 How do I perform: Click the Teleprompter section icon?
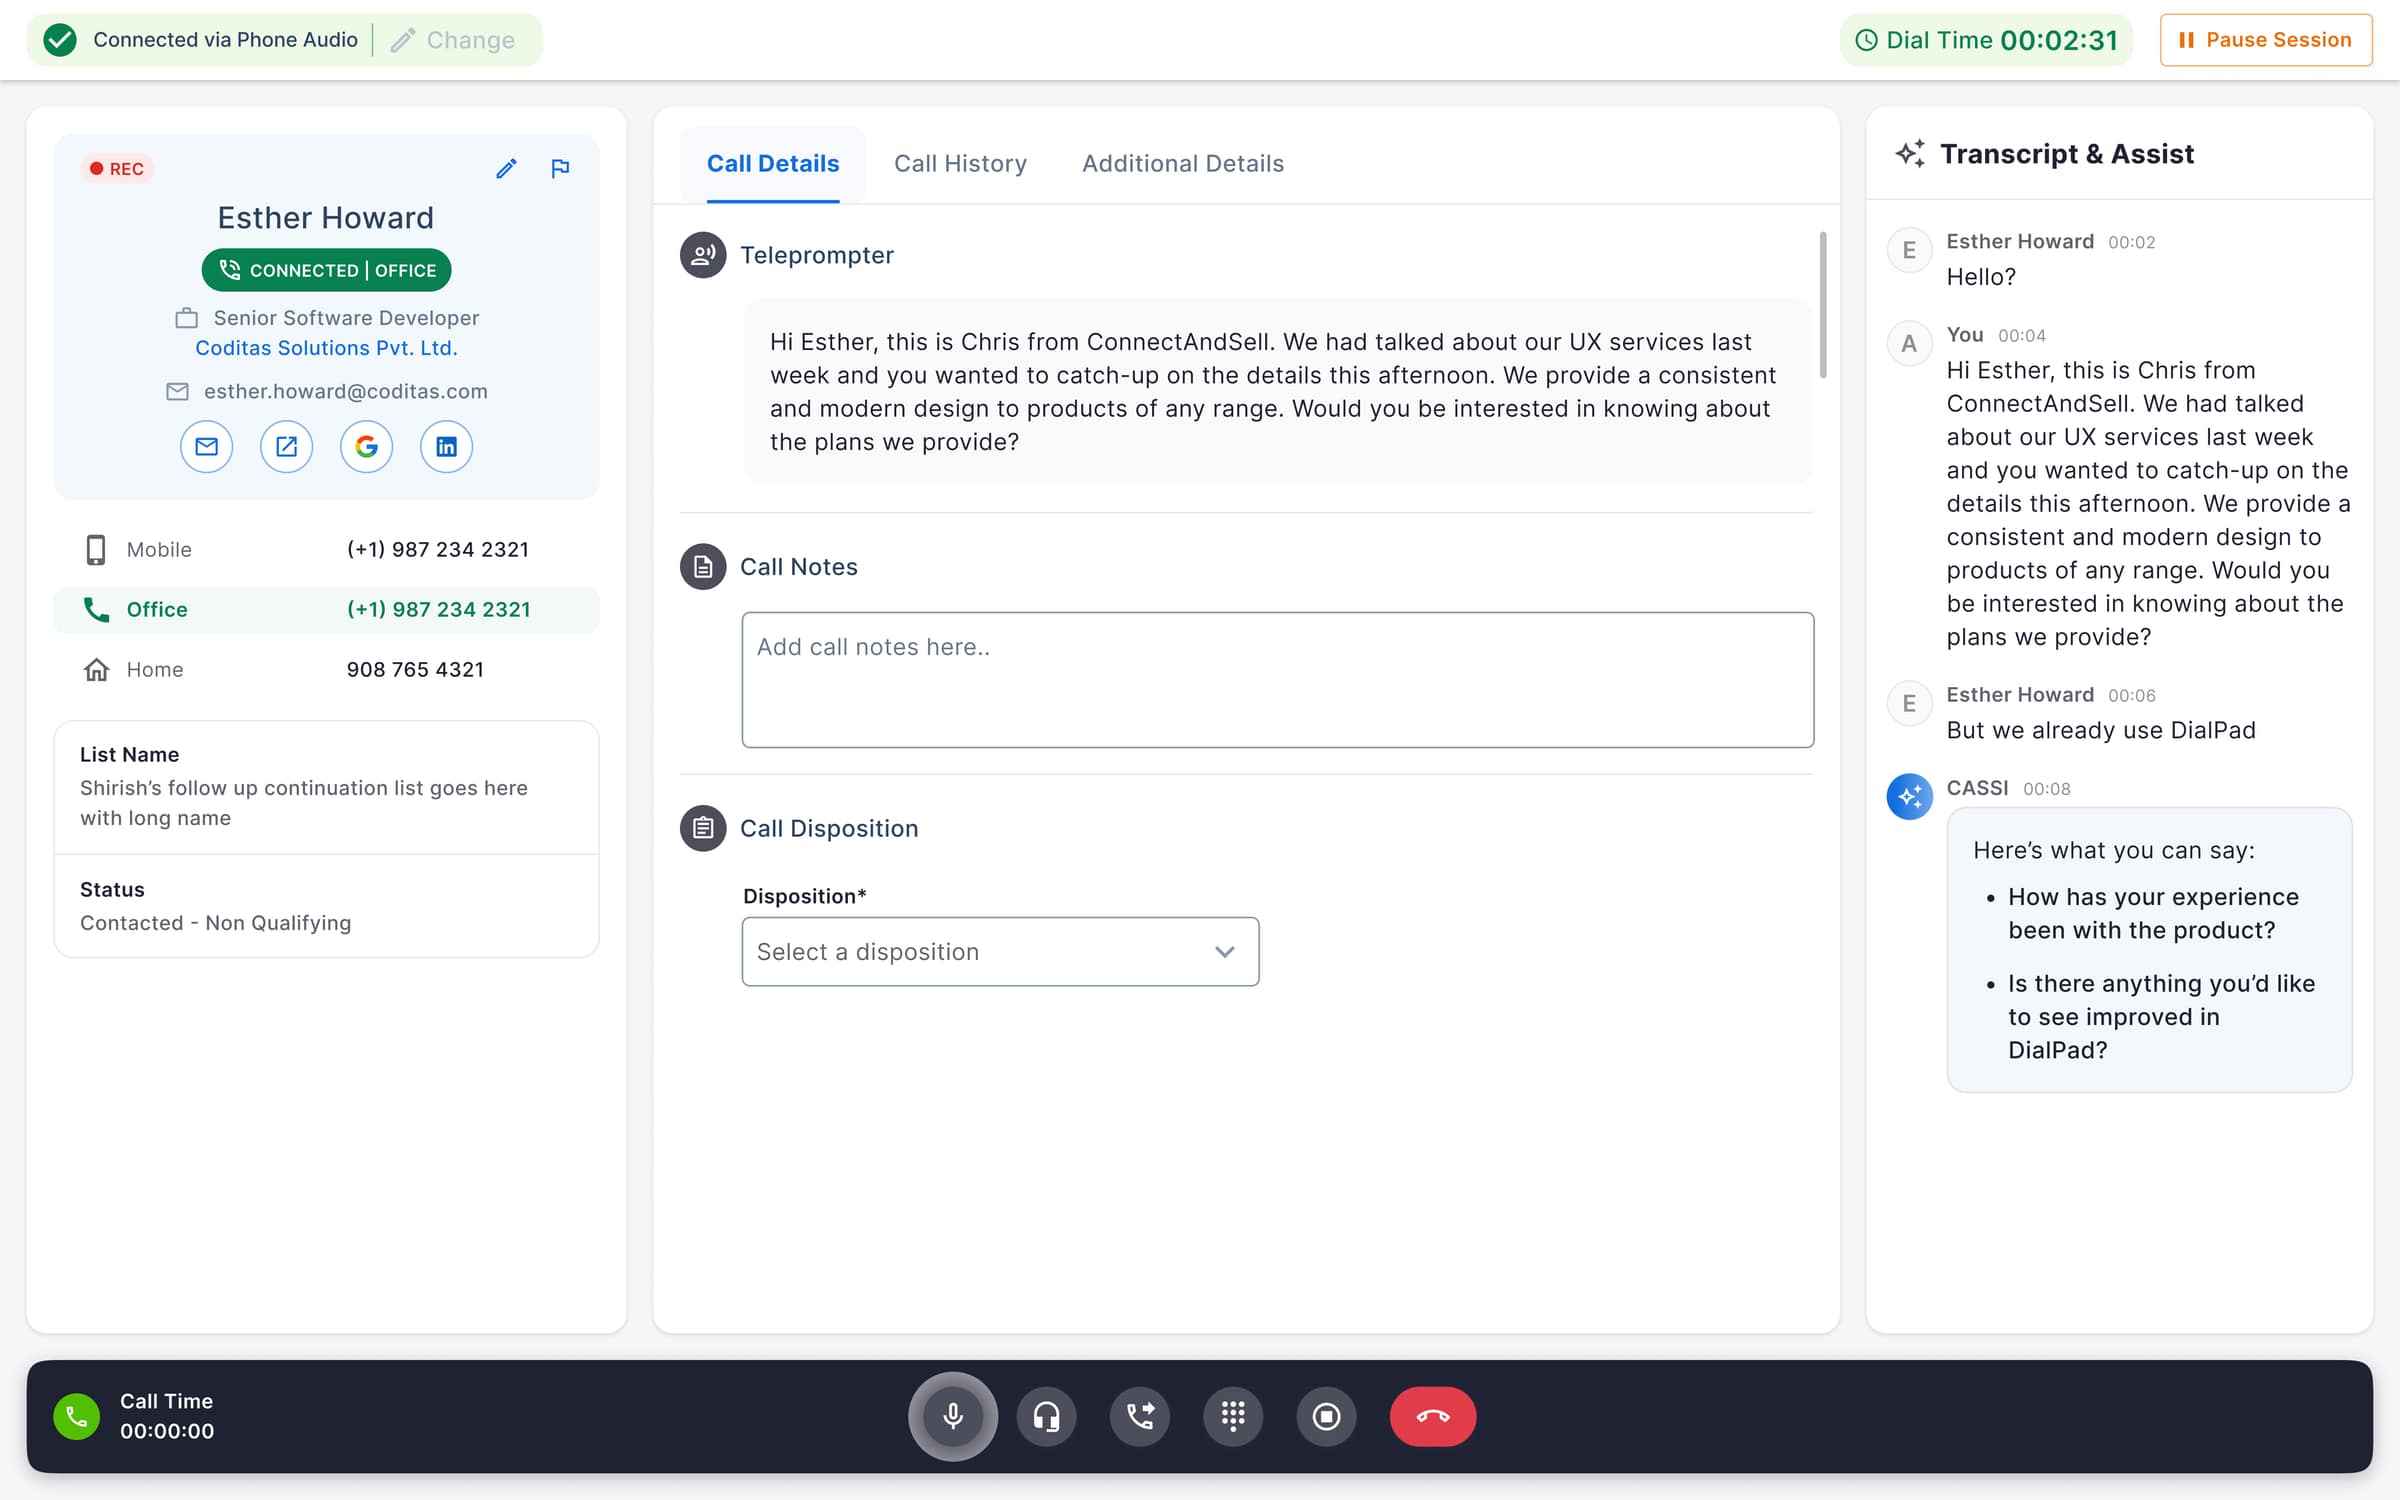point(703,255)
